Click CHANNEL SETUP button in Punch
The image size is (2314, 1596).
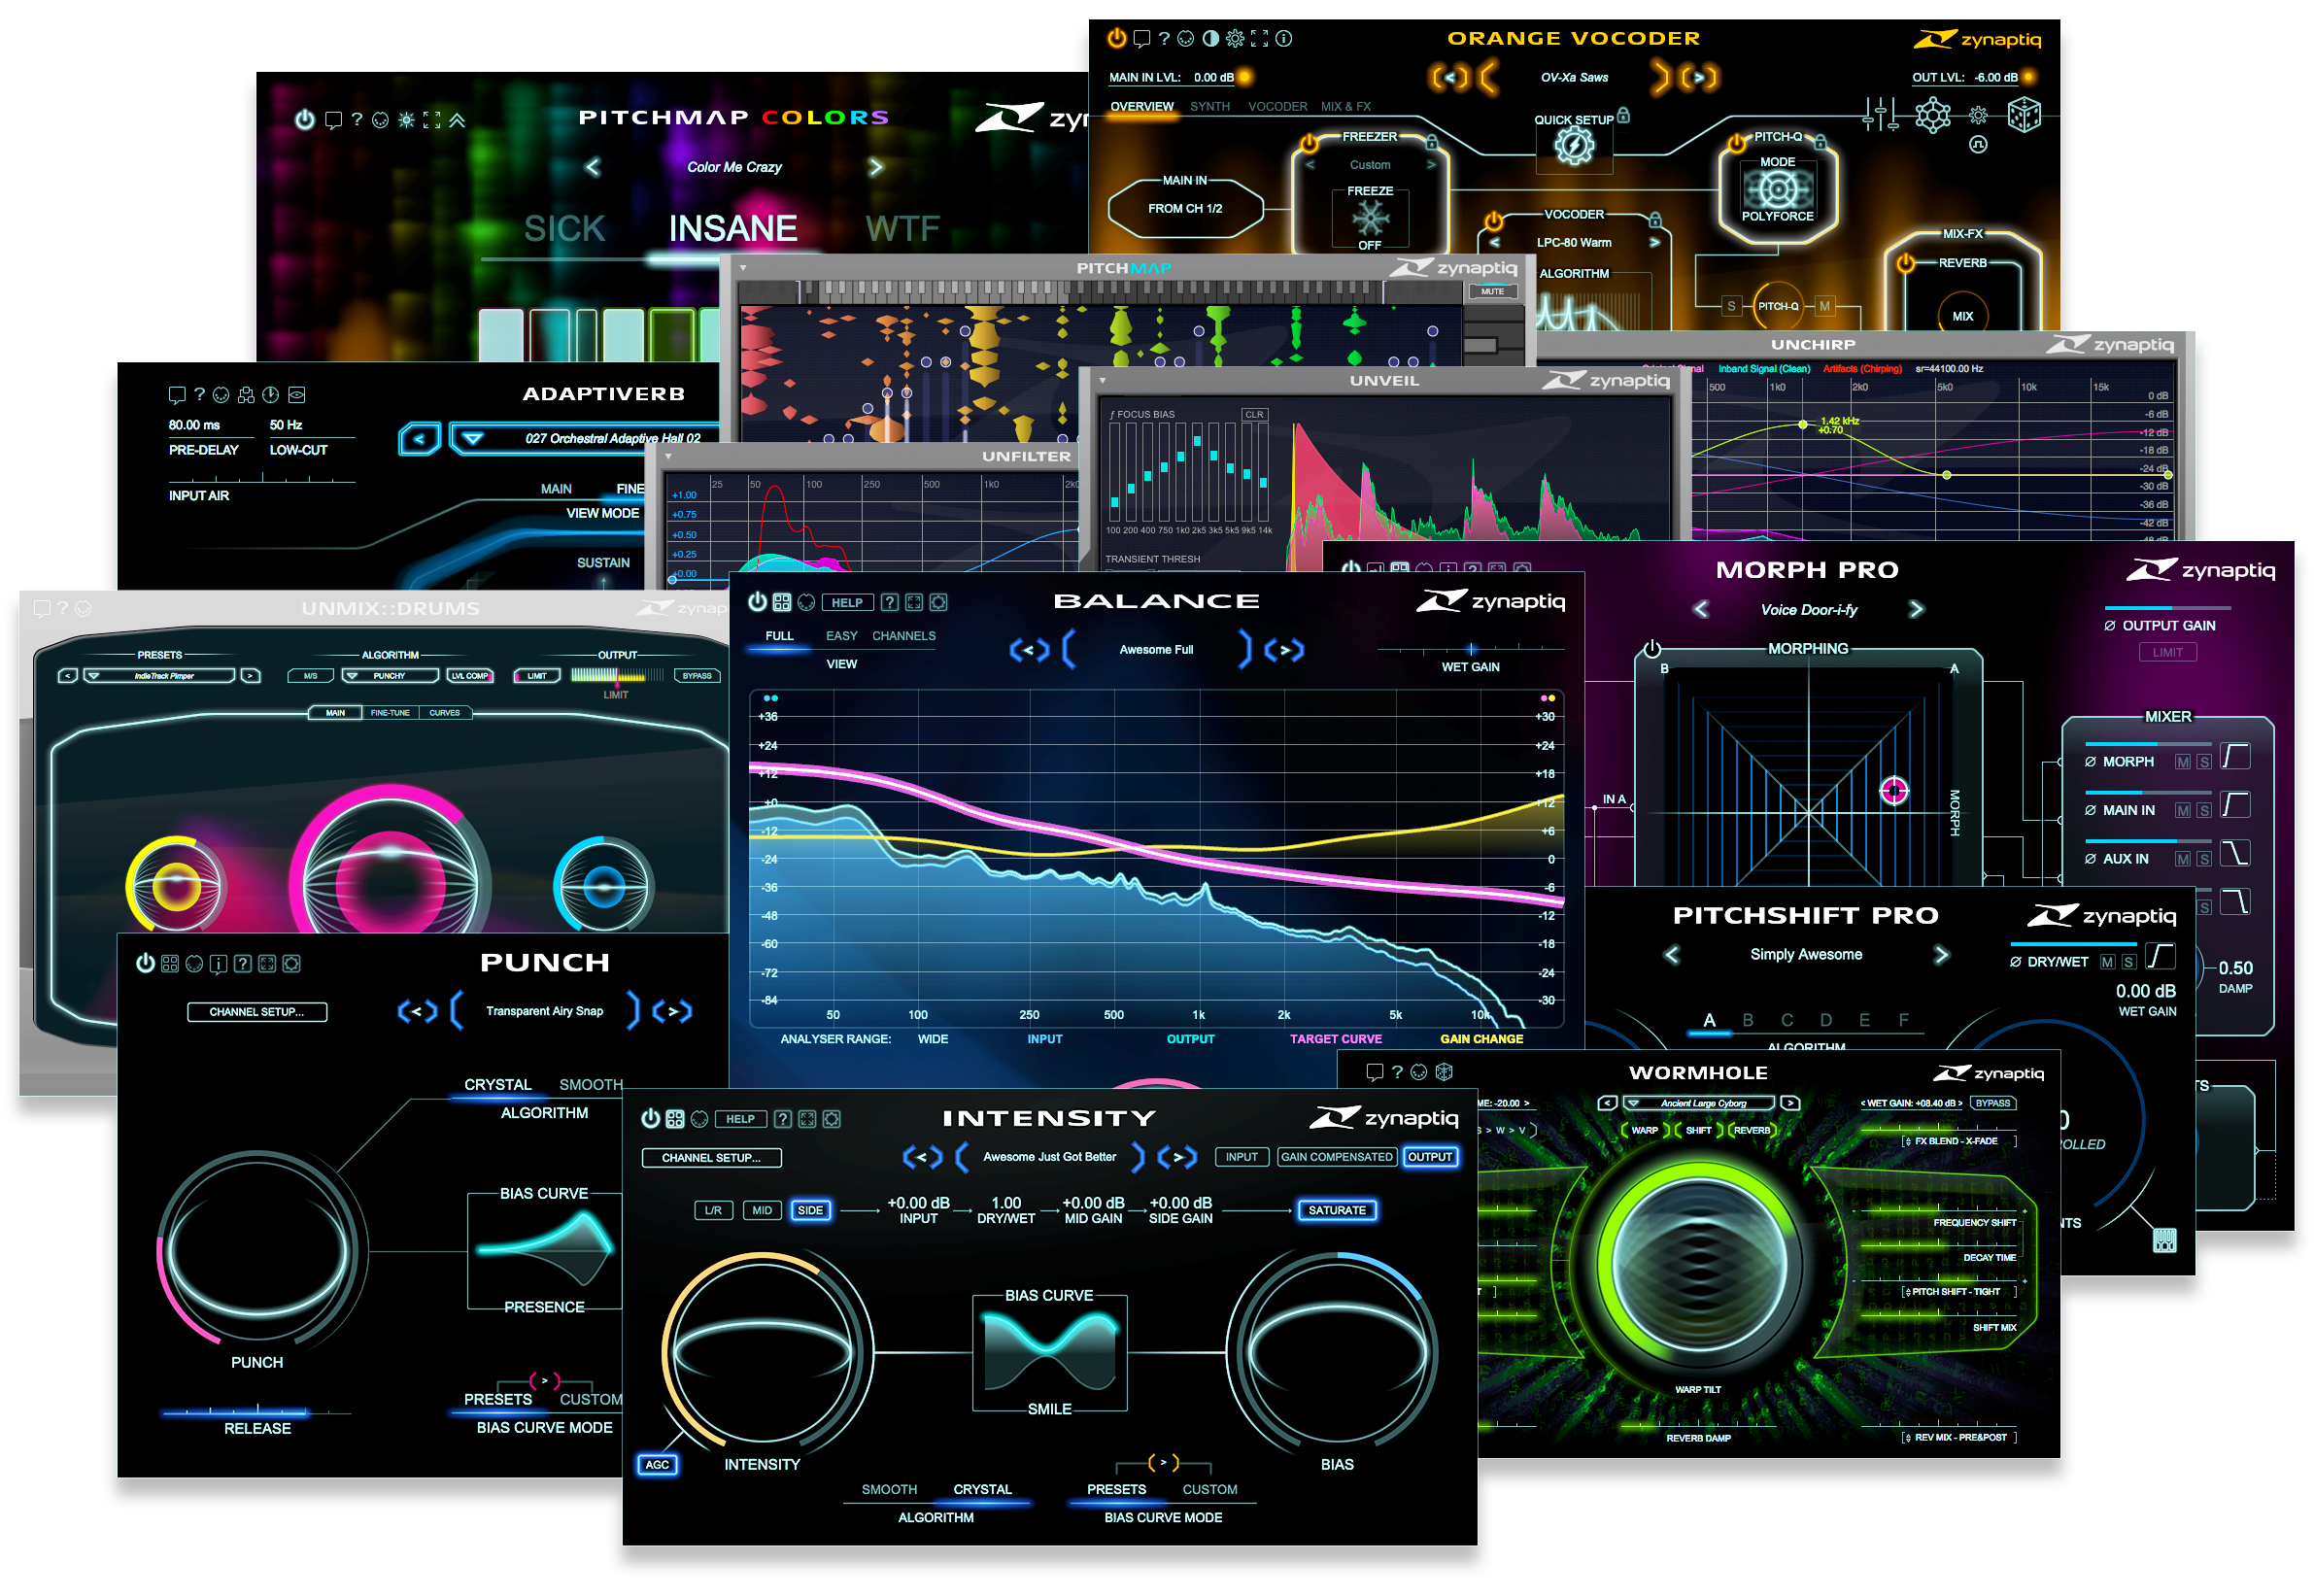257,1012
